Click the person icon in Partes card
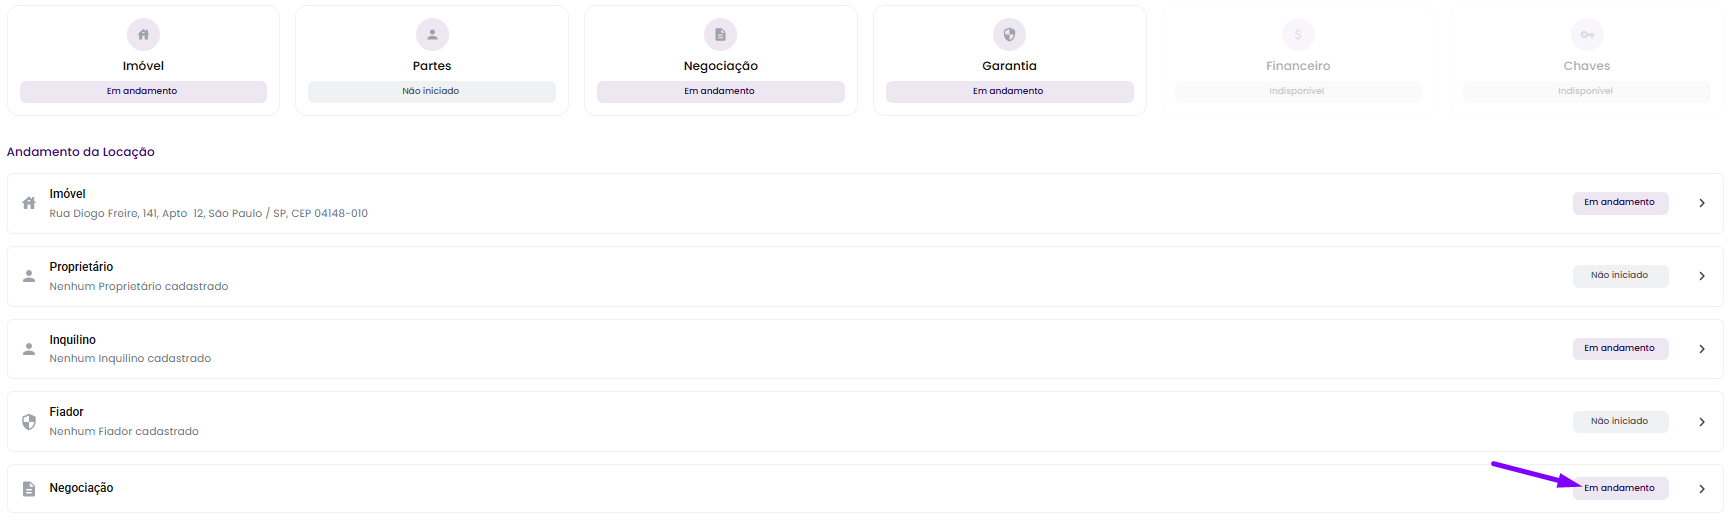 (432, 34)
